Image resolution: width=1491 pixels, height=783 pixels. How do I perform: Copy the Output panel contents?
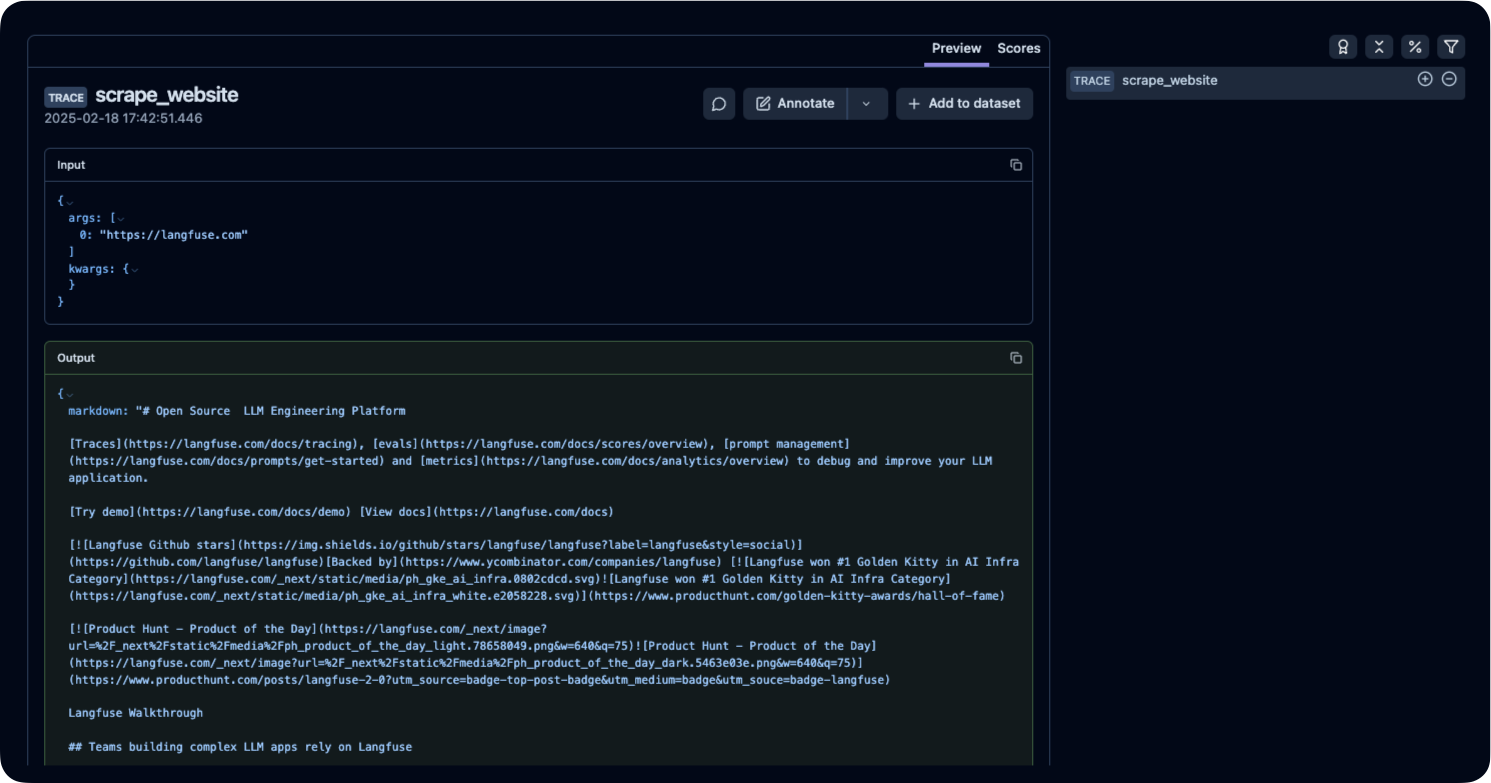tap(1015, 357)
